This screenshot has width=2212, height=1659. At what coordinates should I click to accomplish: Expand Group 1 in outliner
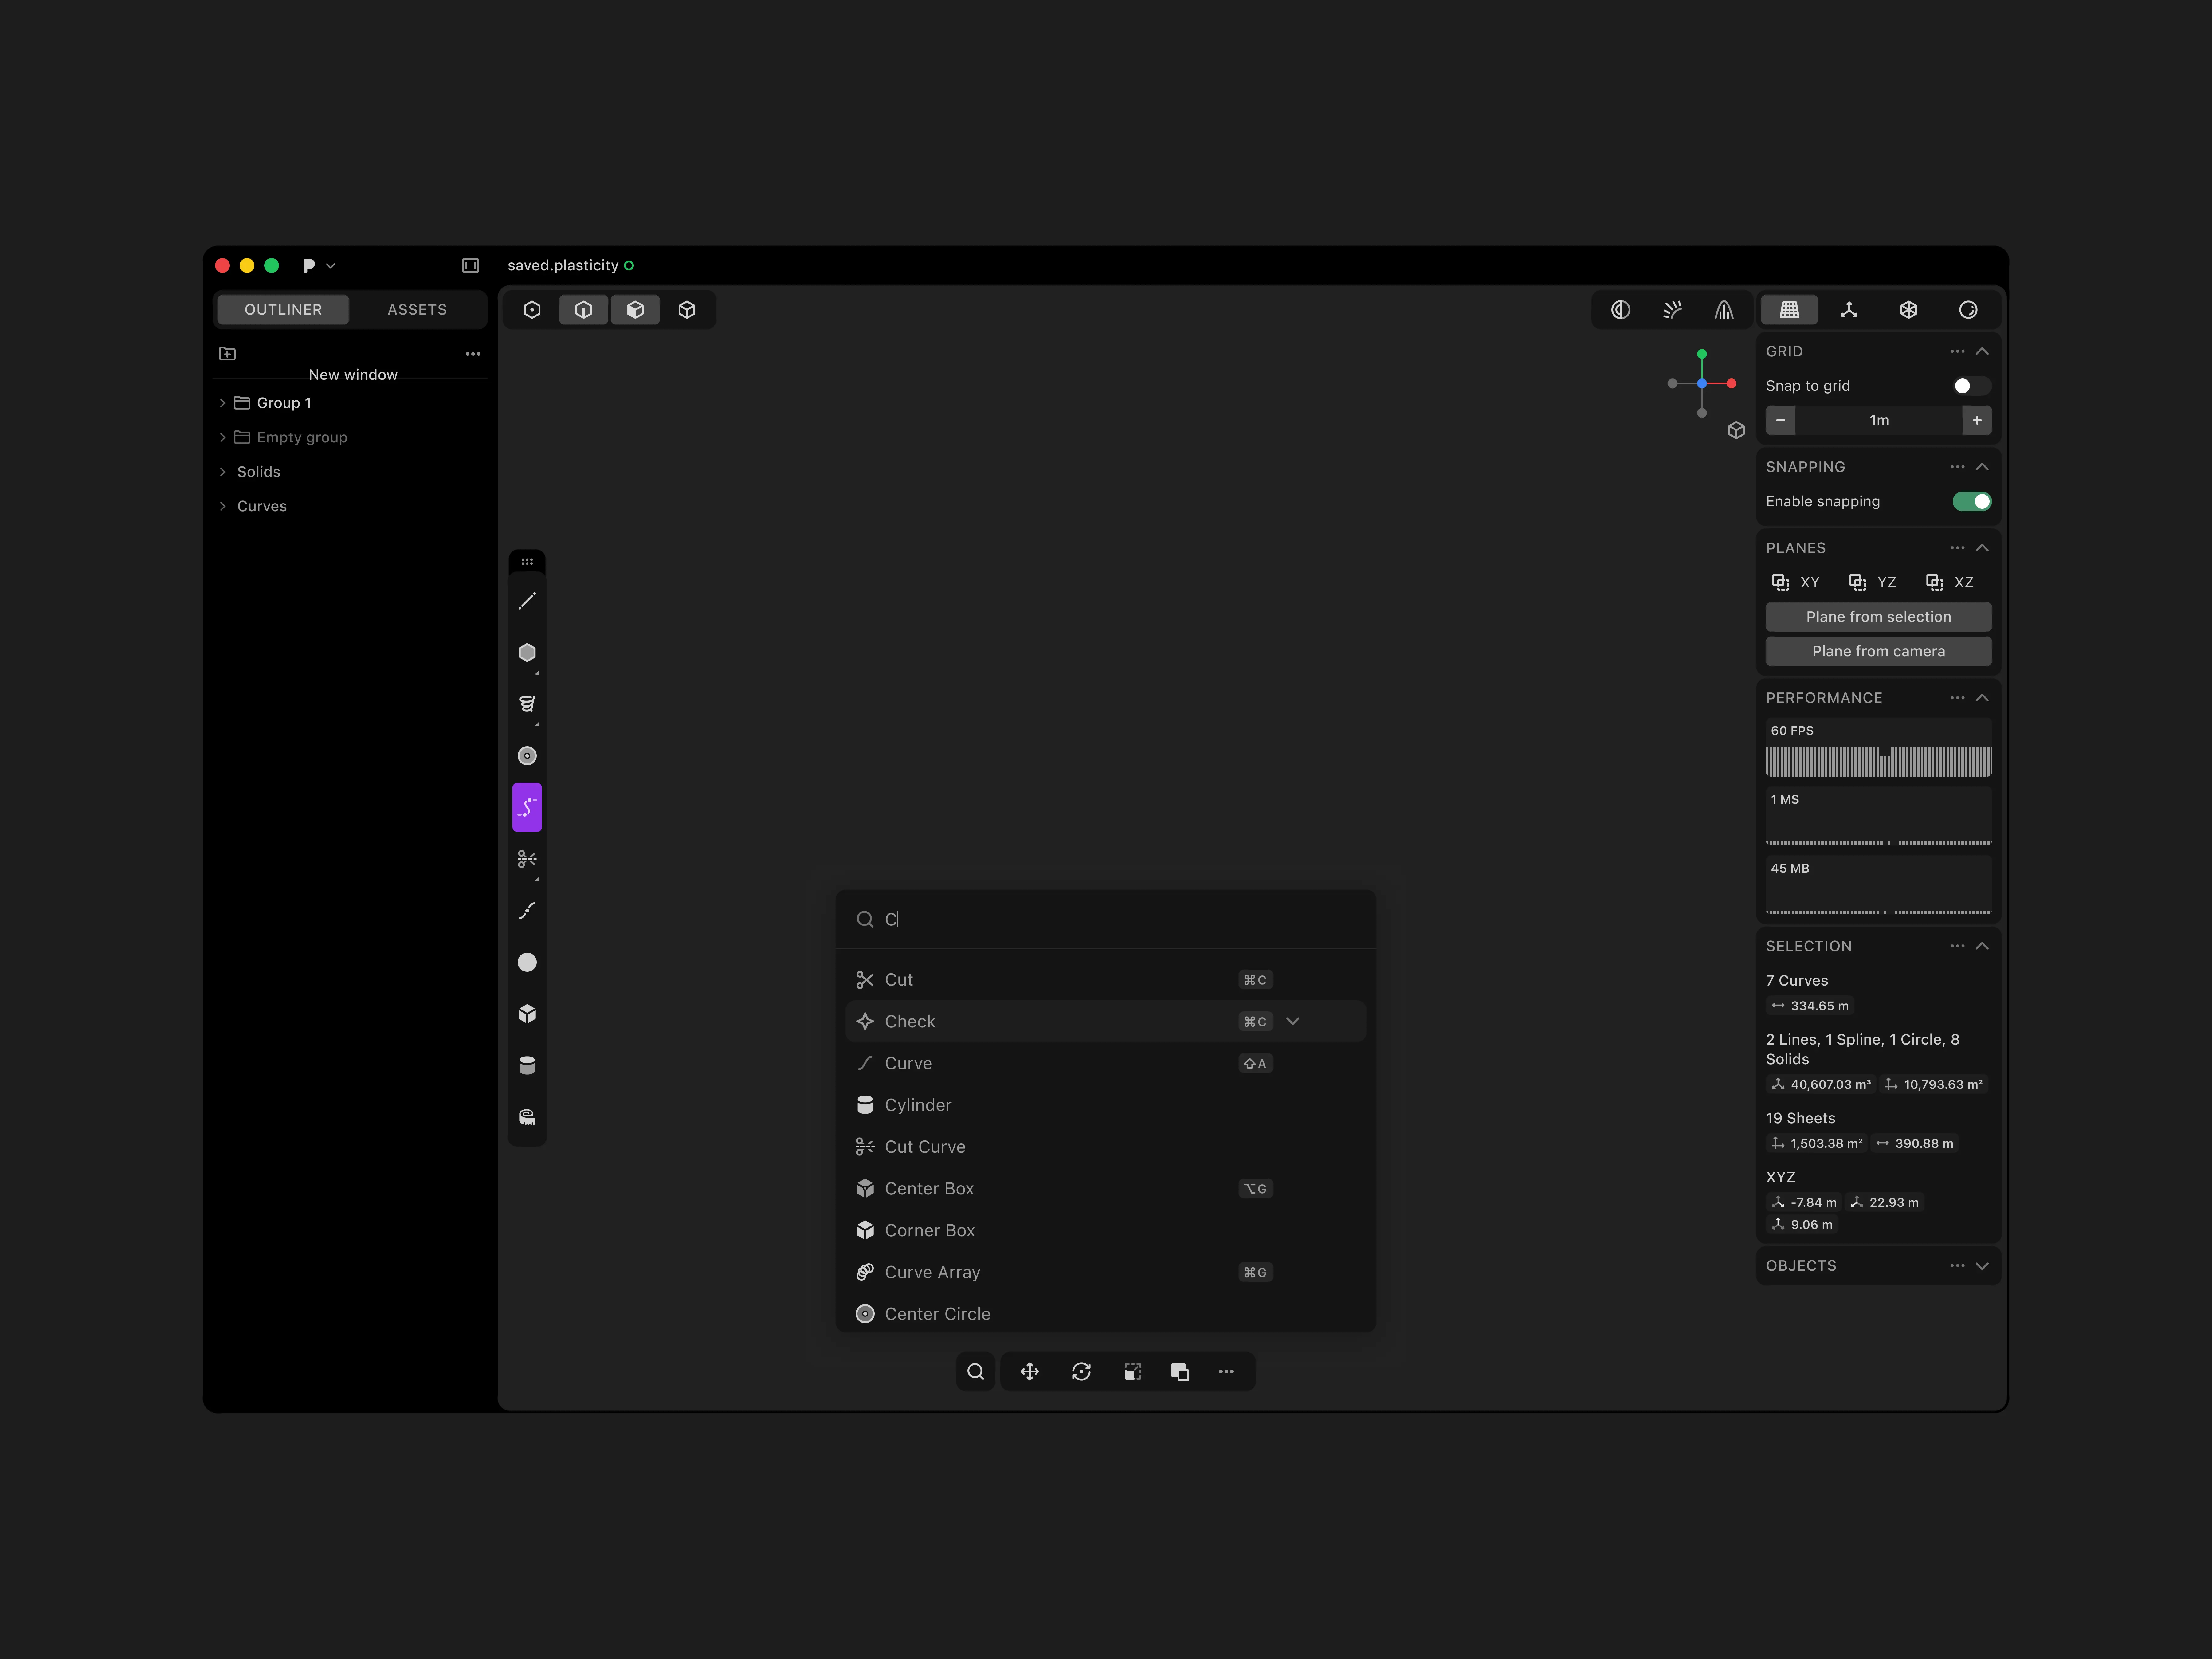point(222,403)
